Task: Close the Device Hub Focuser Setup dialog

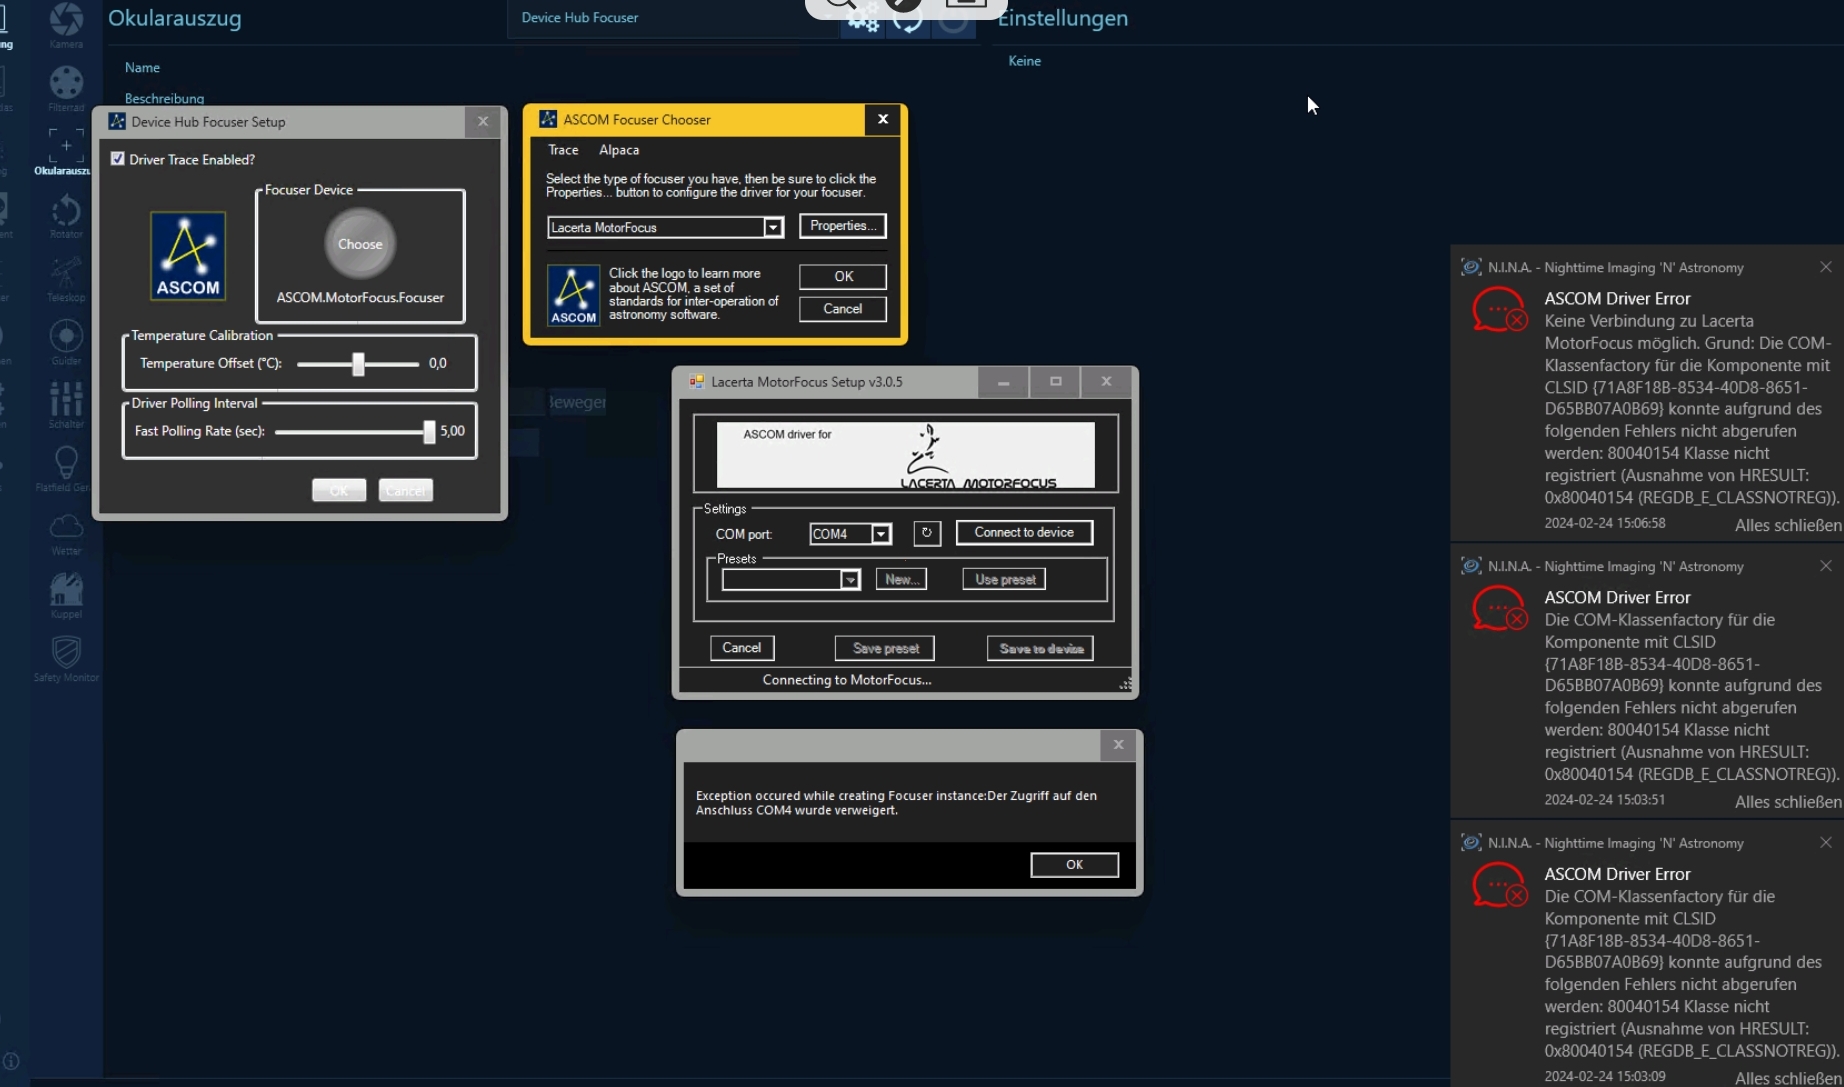Action: (483, 122)
